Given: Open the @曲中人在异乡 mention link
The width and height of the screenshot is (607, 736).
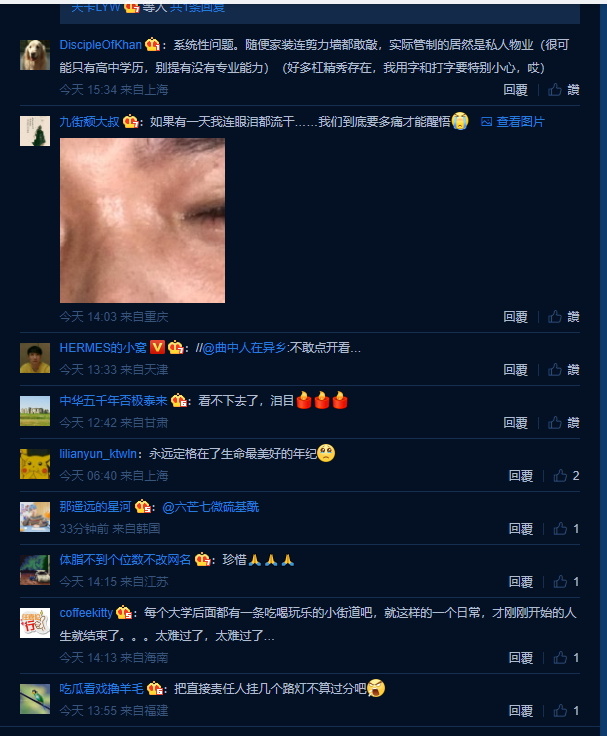Looking at the screenshot, I should 244,348.
